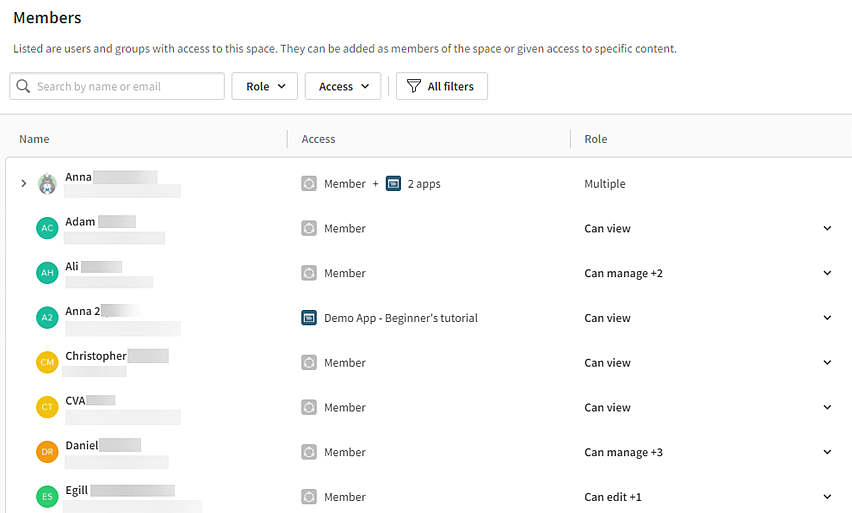Click Adam's green AC avatar
This screenshot has height=513, width=852.
point(47,228)
